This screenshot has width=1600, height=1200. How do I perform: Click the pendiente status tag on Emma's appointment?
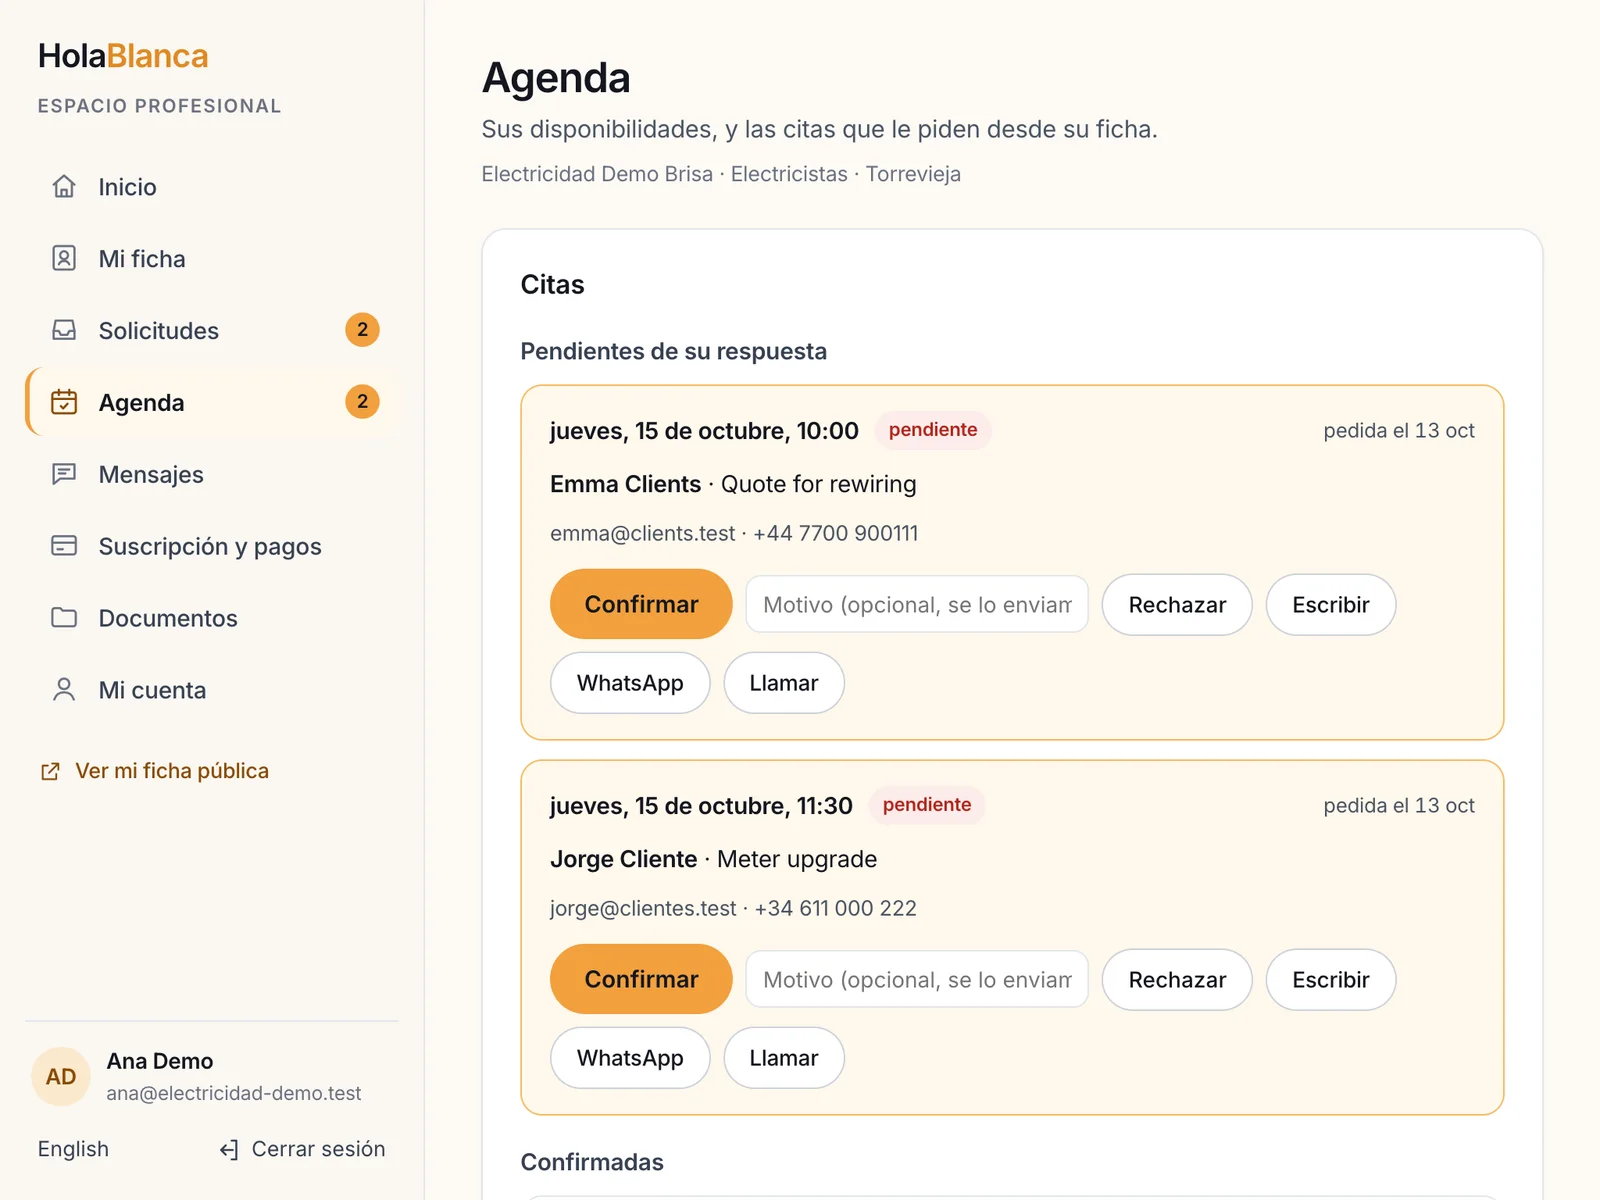pyautogui.click(x=933, y=430)
